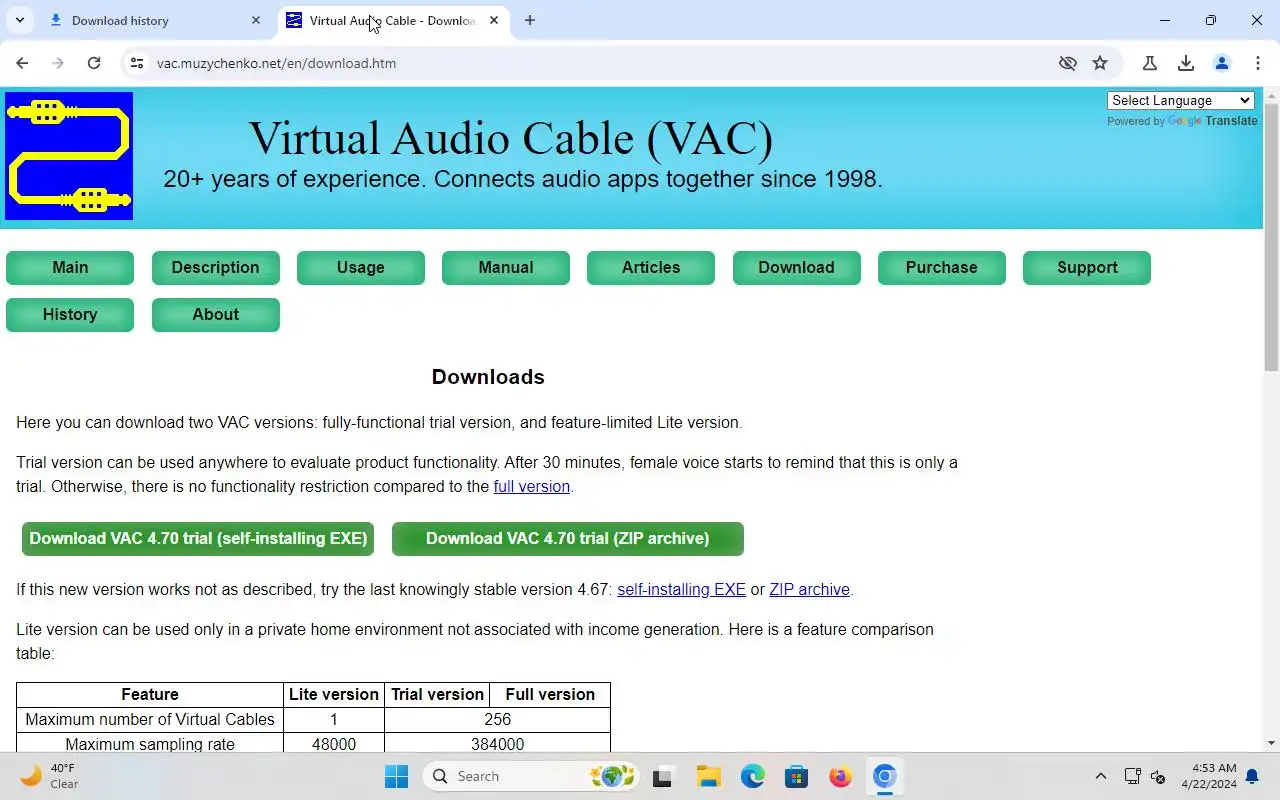The image size is (1280, 800).
Task: Open the Main page
Action: coord(70,268)
